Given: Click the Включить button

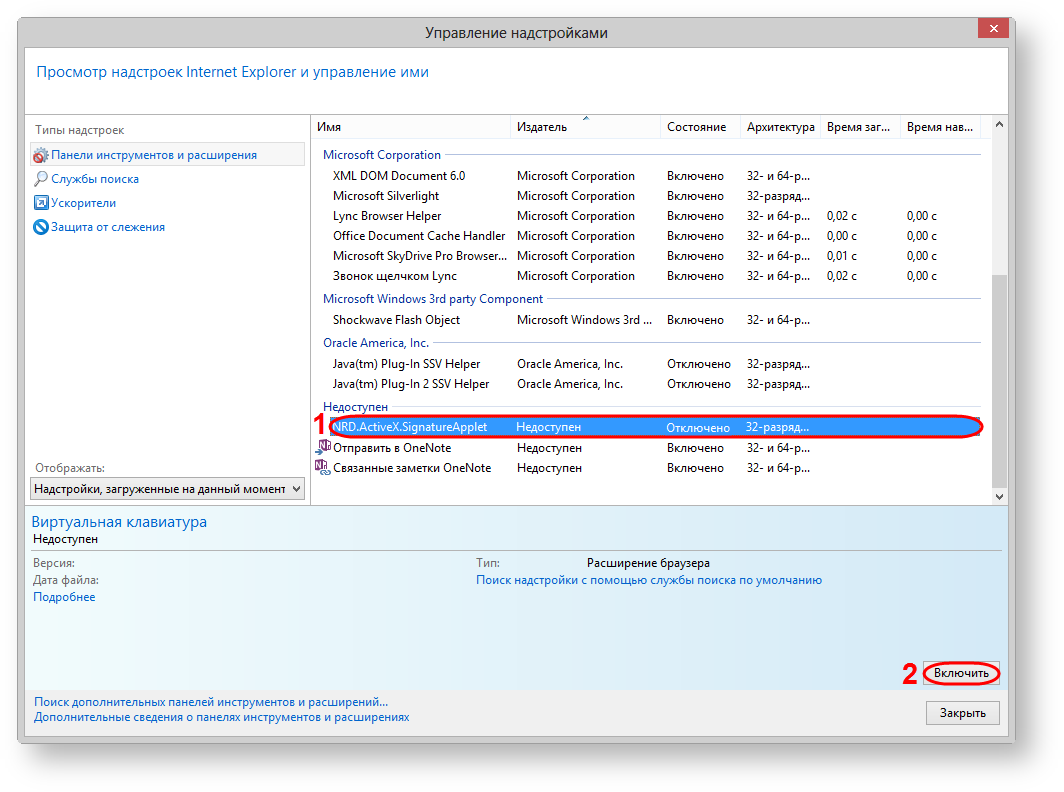Looking at the screenshot, I should point(961,673).
